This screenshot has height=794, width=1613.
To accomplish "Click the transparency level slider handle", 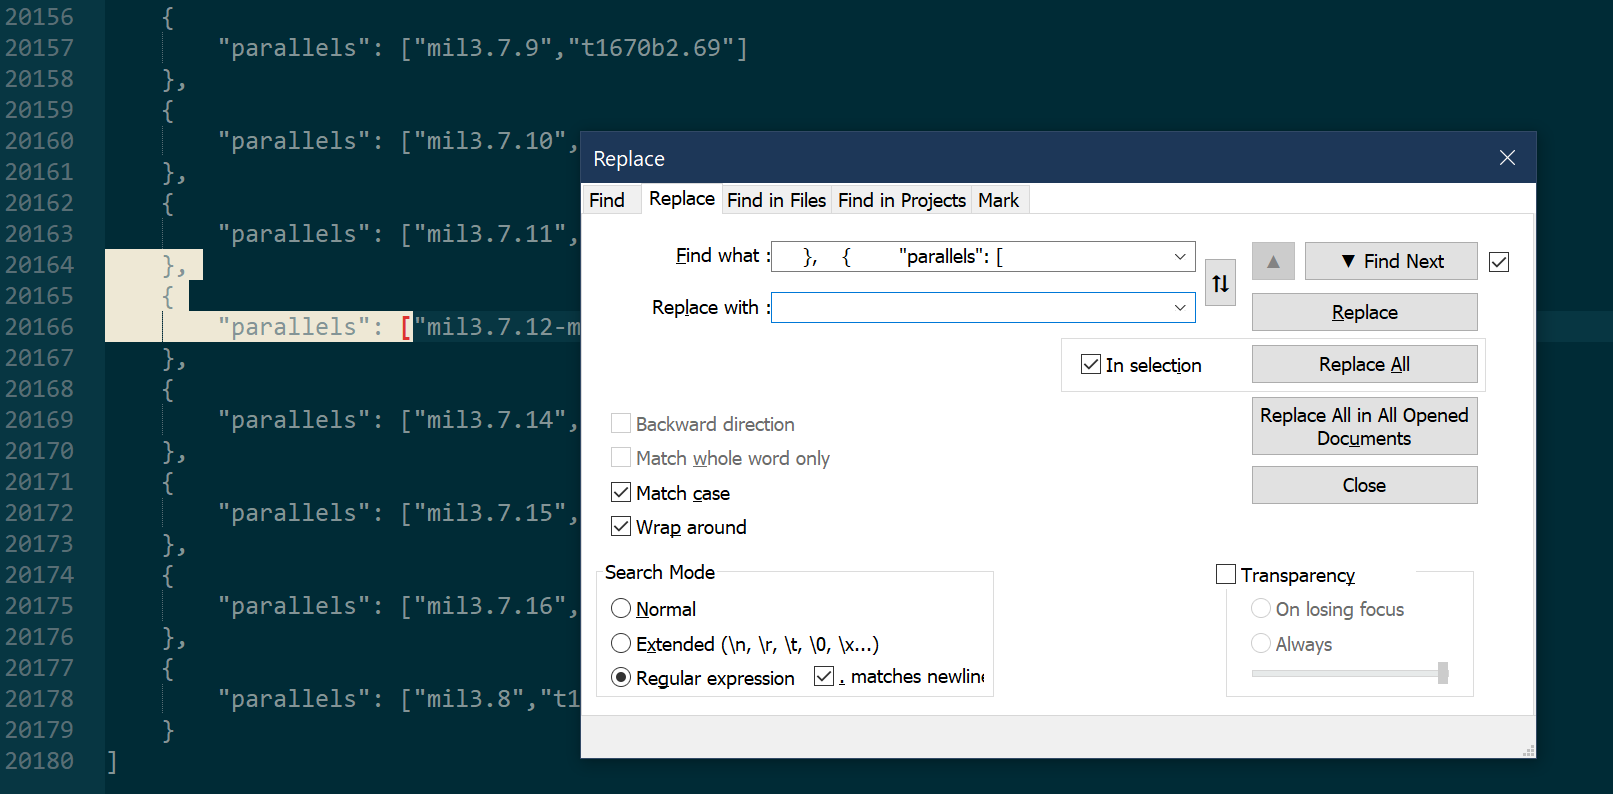I will (x=1443, y=673).
